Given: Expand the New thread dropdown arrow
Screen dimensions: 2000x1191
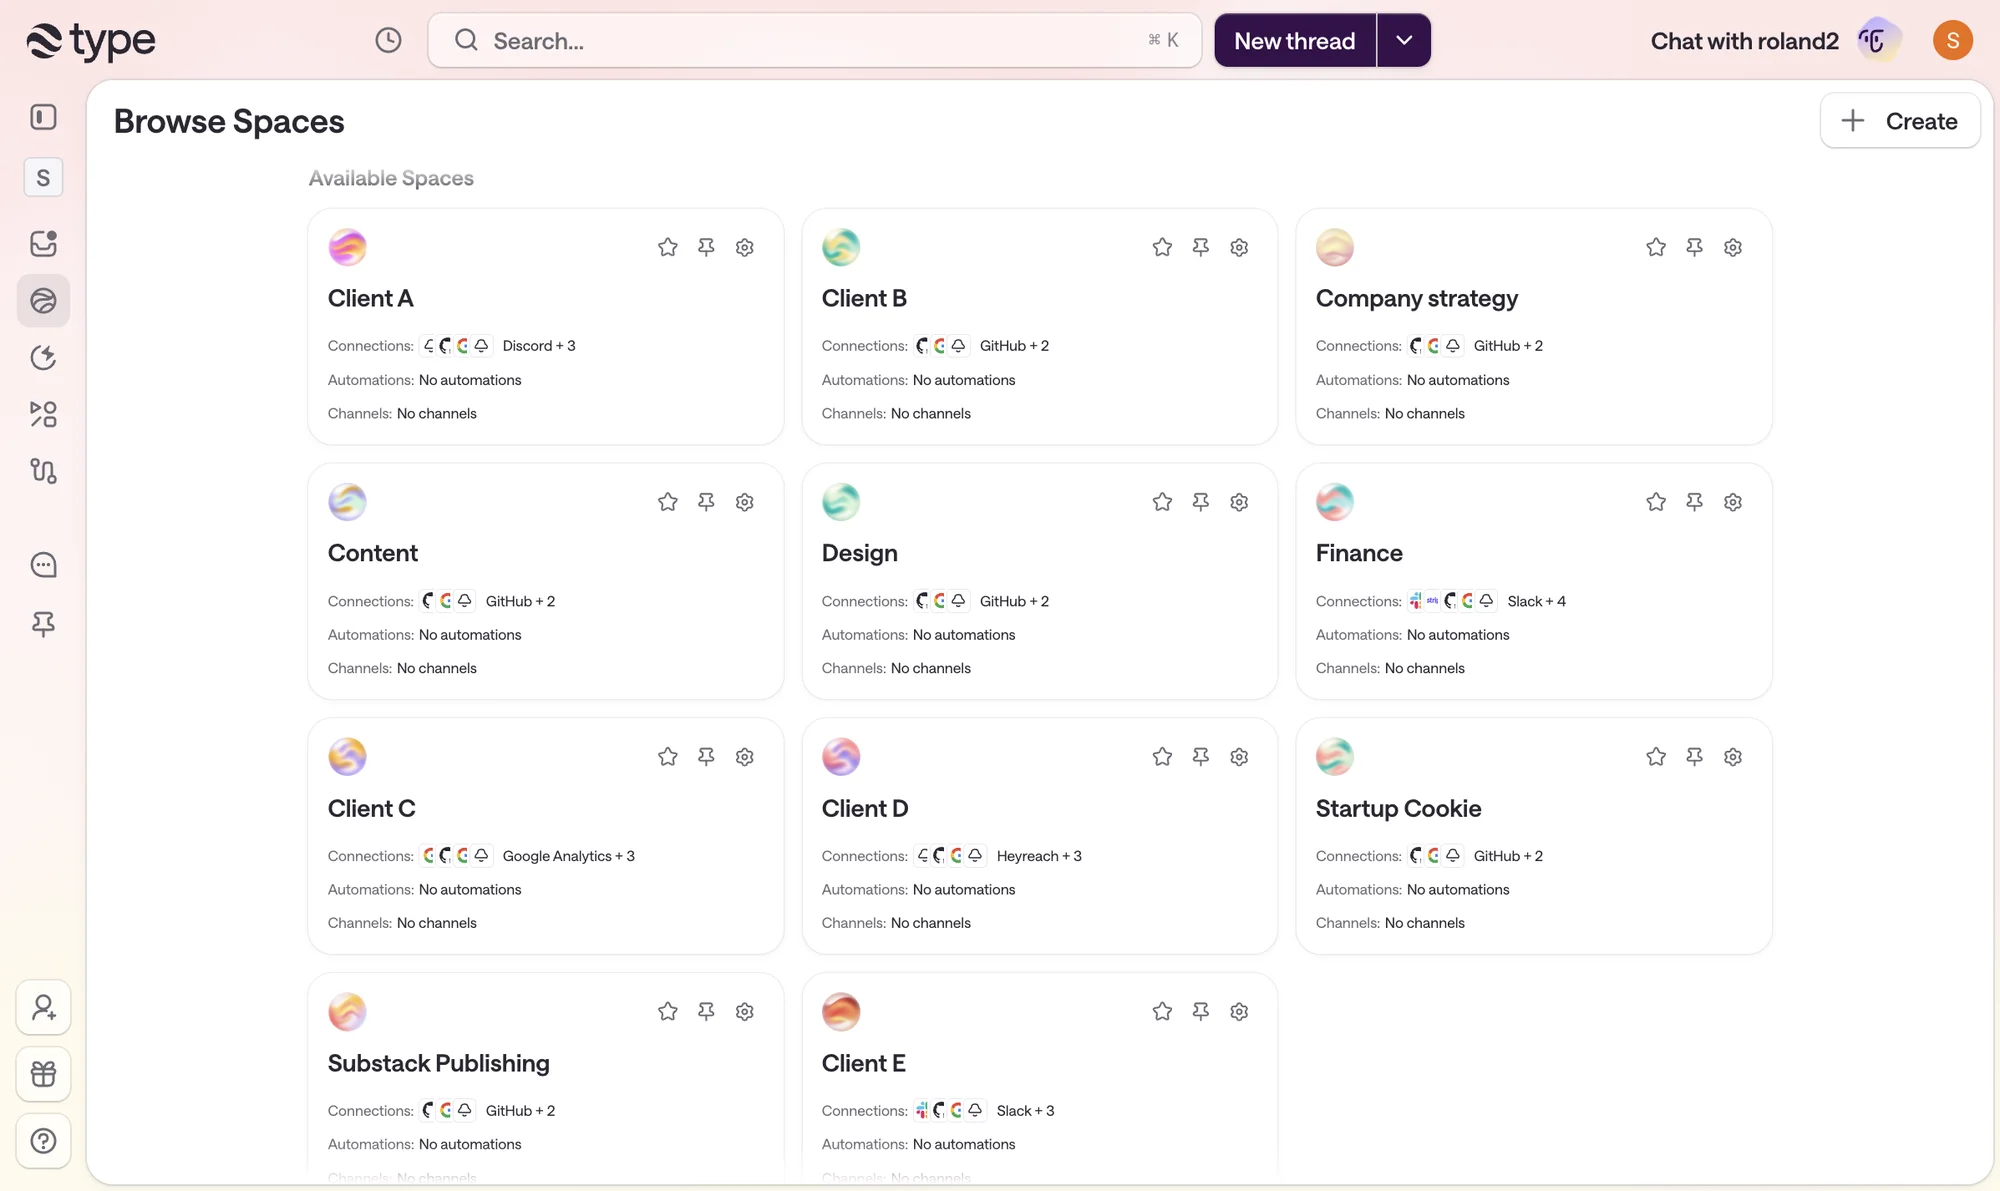Looking at the screenshot, I should point(1404,40).
